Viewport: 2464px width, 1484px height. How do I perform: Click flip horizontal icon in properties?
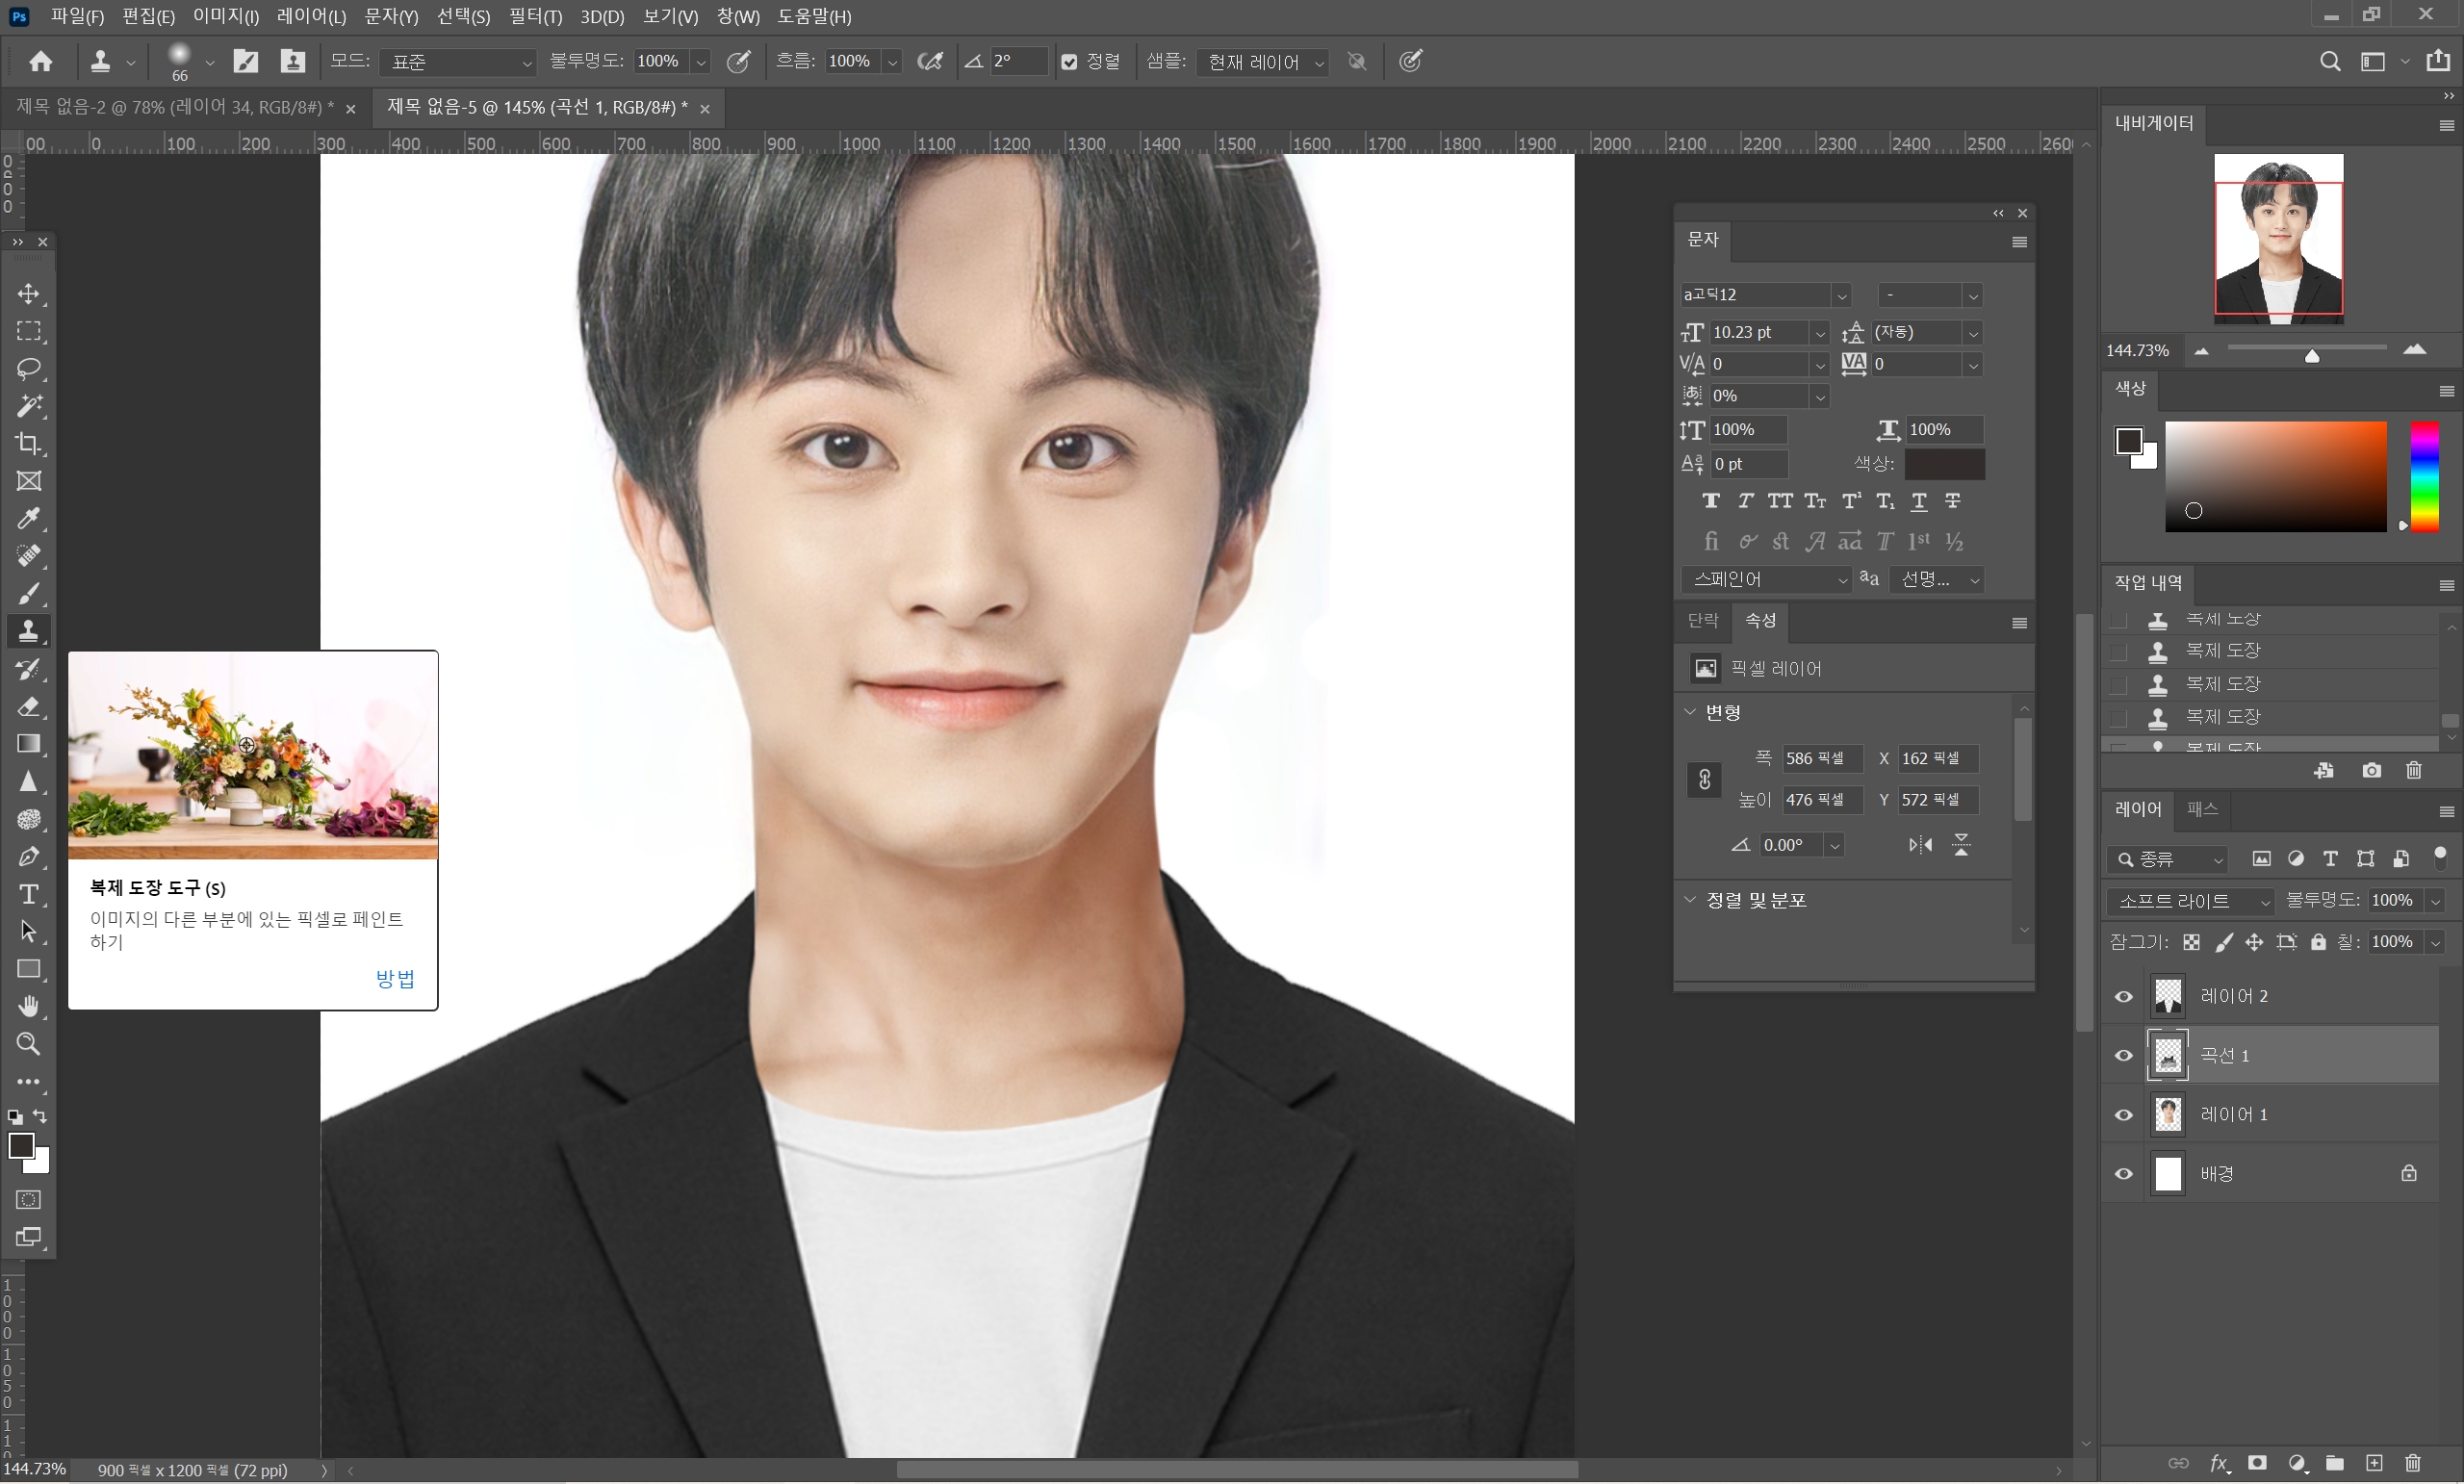pos(1920,846)
